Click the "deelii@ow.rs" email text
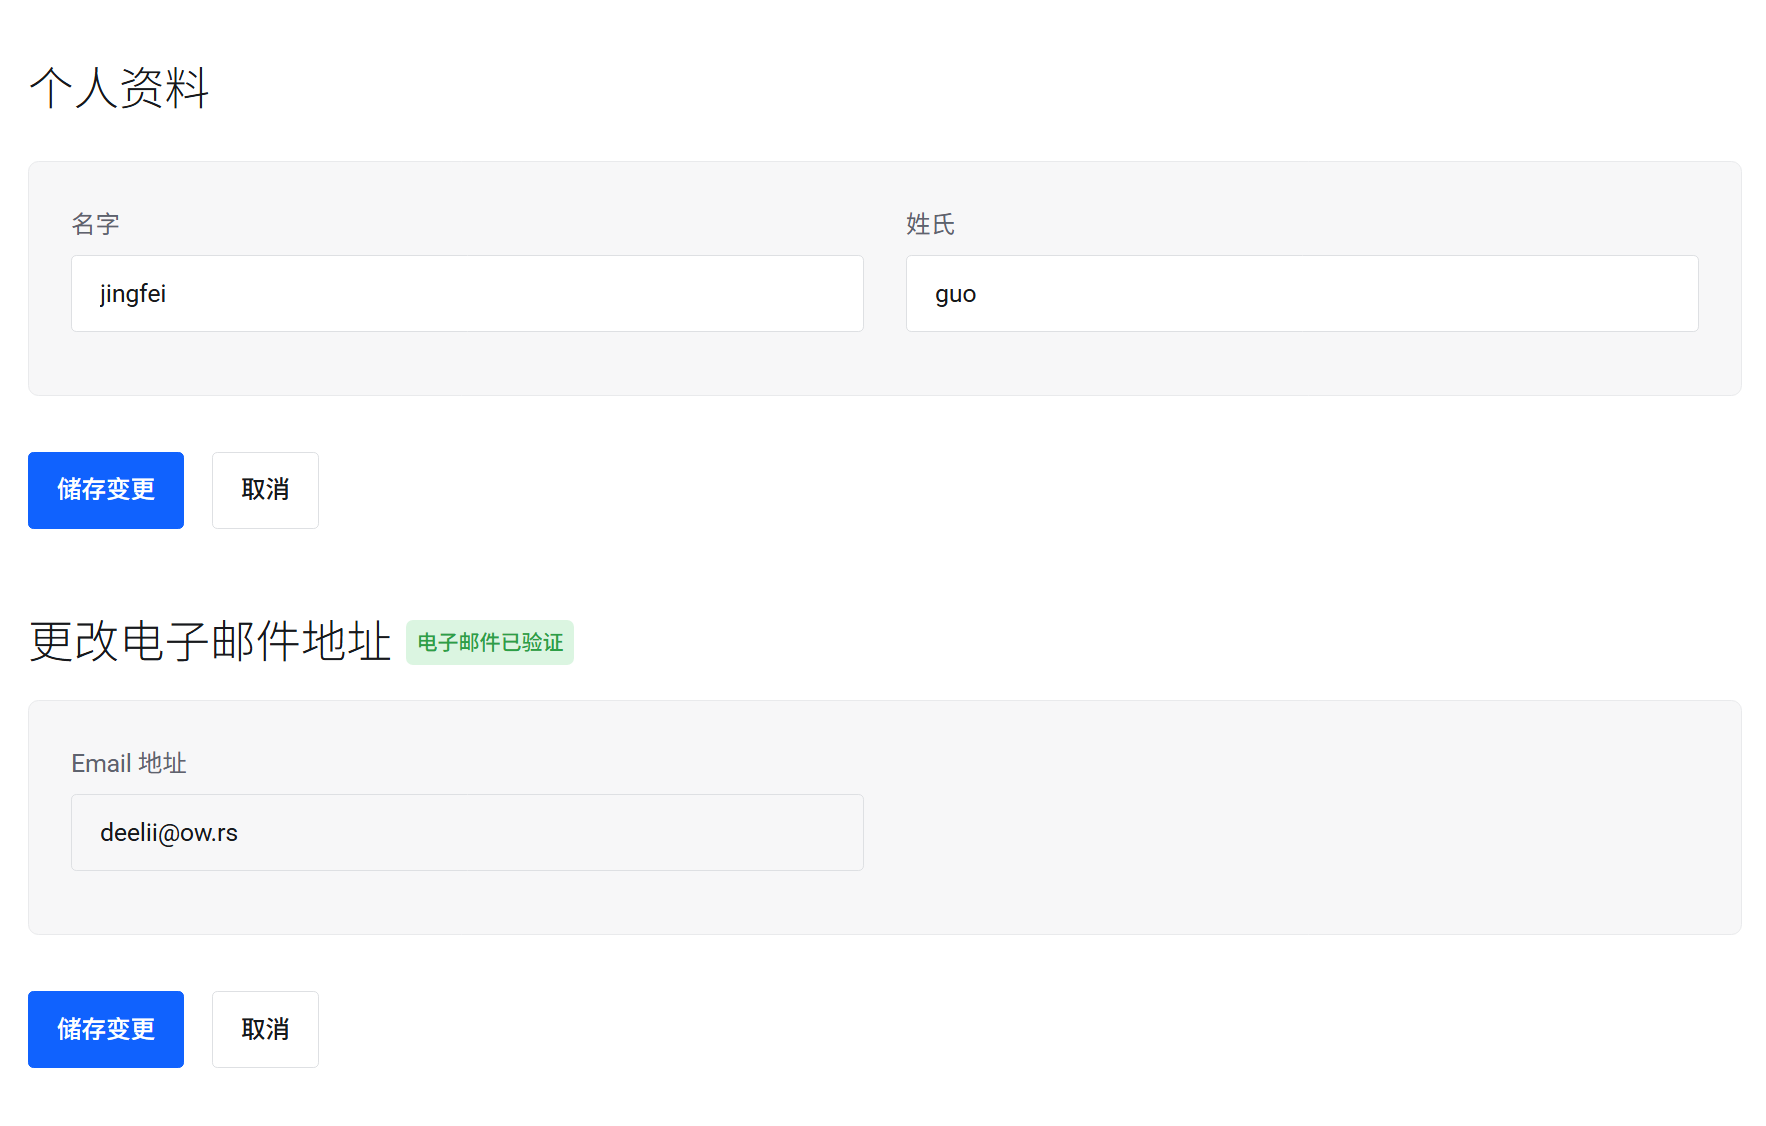This screenshot has width=1766, height=1126. [x=169, y=833]
